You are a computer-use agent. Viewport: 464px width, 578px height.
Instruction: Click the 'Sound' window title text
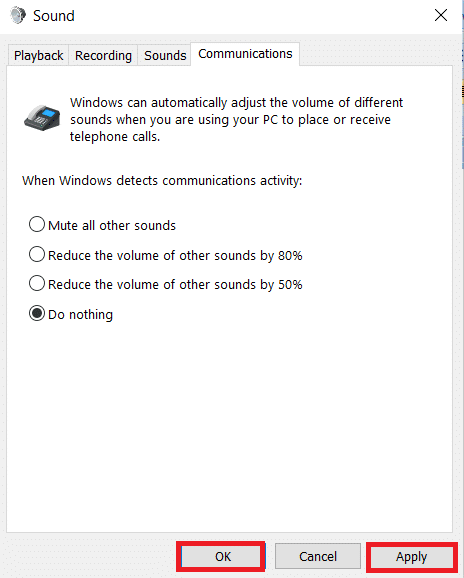point(54,16)
